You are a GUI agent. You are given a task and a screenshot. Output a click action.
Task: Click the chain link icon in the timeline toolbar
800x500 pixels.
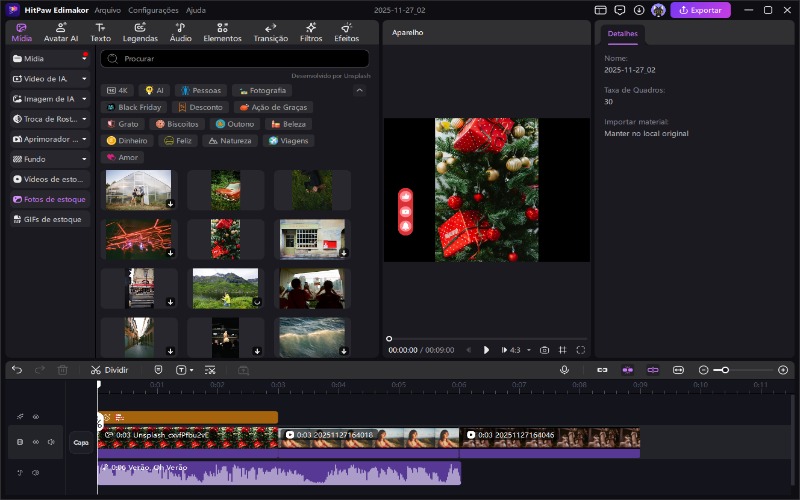pos(602,370)
